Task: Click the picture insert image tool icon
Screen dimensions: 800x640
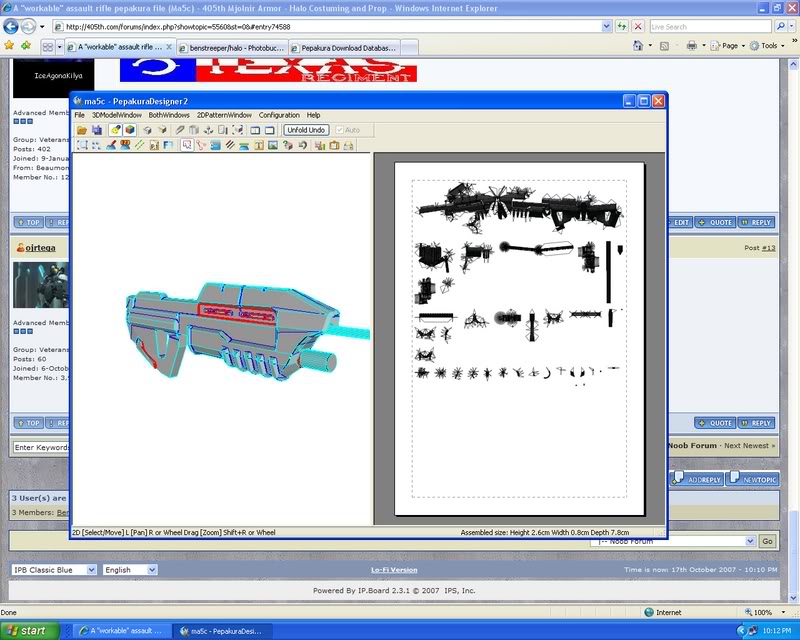Action: pyautogui.click(x=273, y=145)
